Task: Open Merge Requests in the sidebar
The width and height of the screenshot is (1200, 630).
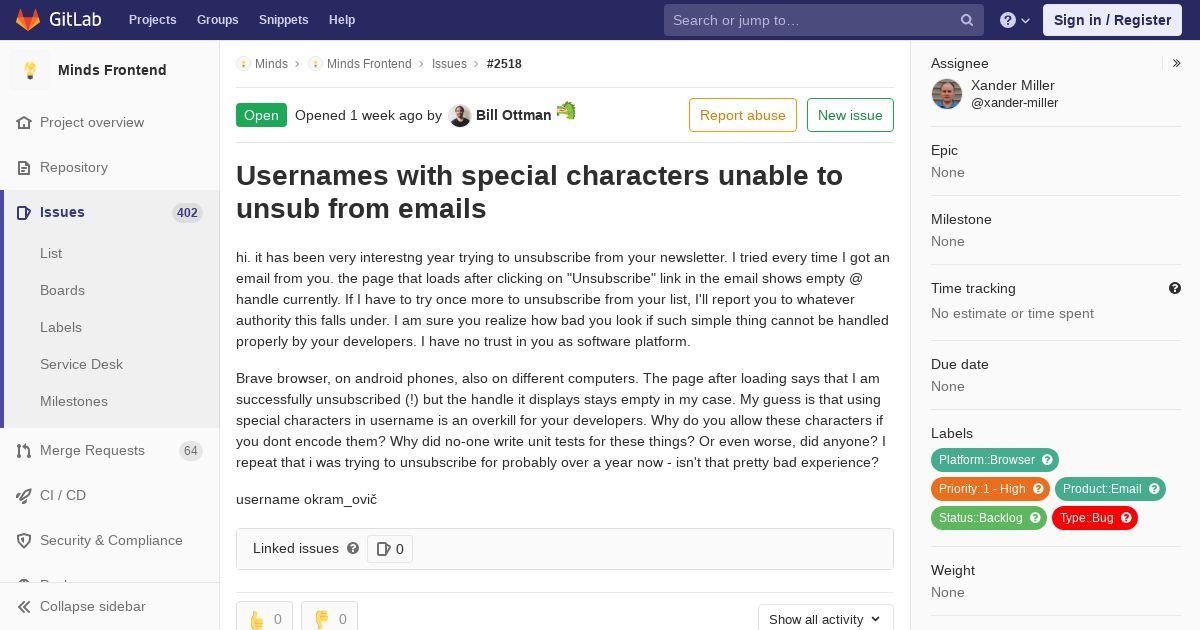Action: coord(92,450)
